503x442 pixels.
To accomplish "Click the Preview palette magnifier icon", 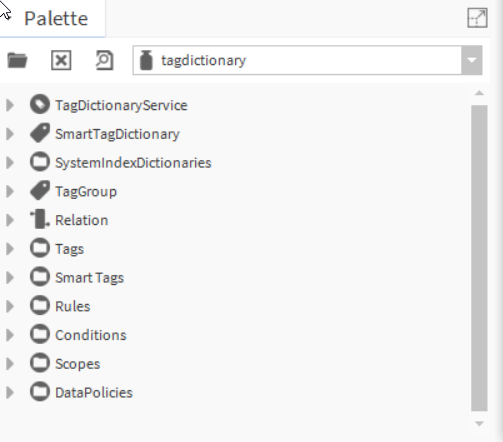I will pyautogui.click(x=105, y=60).
